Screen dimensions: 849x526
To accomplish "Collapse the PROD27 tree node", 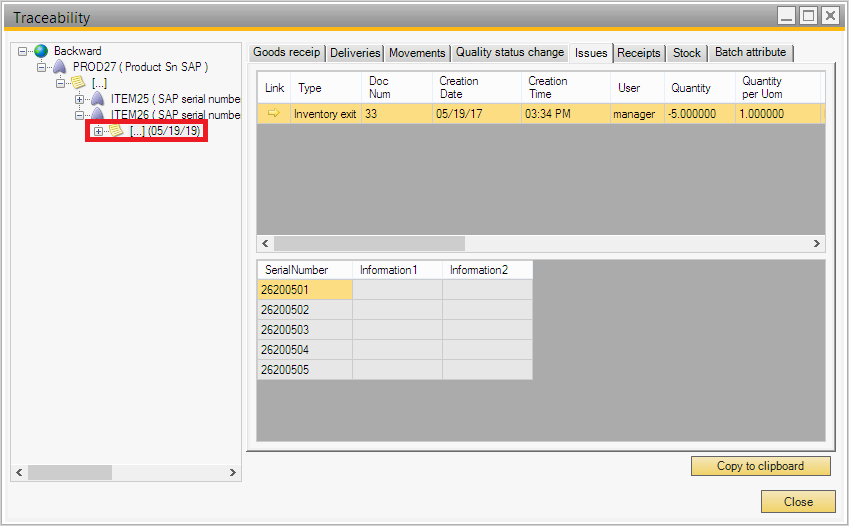I will (42, 67).
